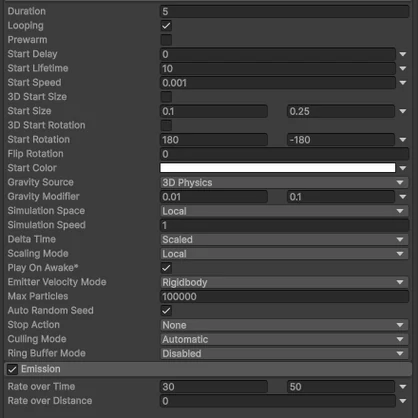The height and width of the screenshot is (418, 418).
Task: Open the Culling Mode dropdown
Action: (x=284, y=339)
